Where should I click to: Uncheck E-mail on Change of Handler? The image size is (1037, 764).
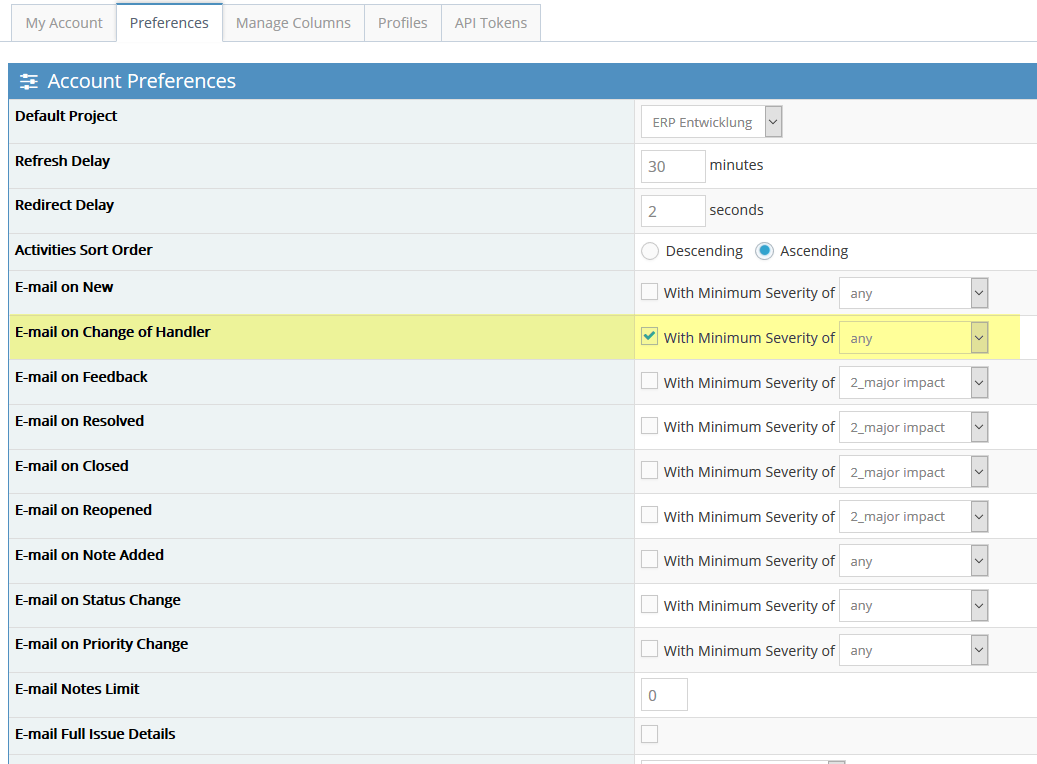(x=650, y=337)
